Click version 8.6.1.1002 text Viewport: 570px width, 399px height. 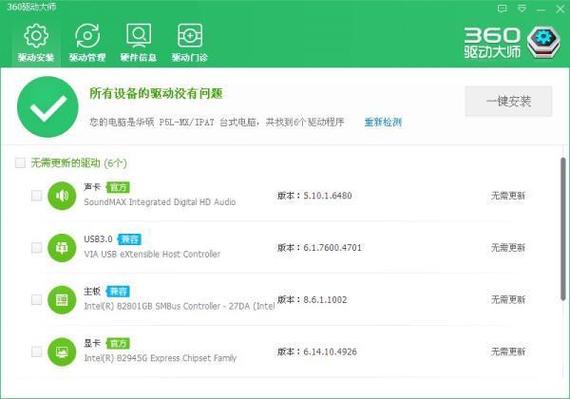pos(325,300)
